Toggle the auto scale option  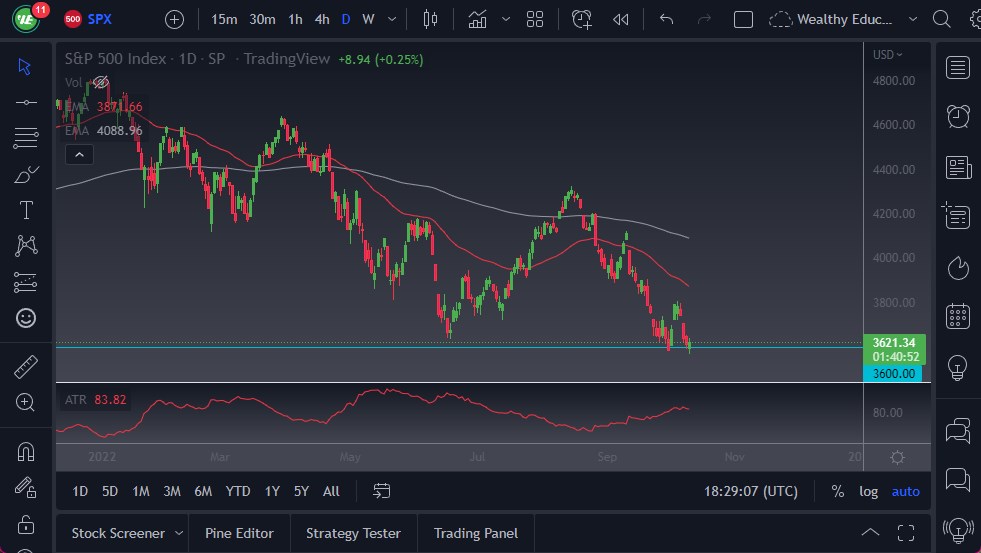(x=905, y=491)
